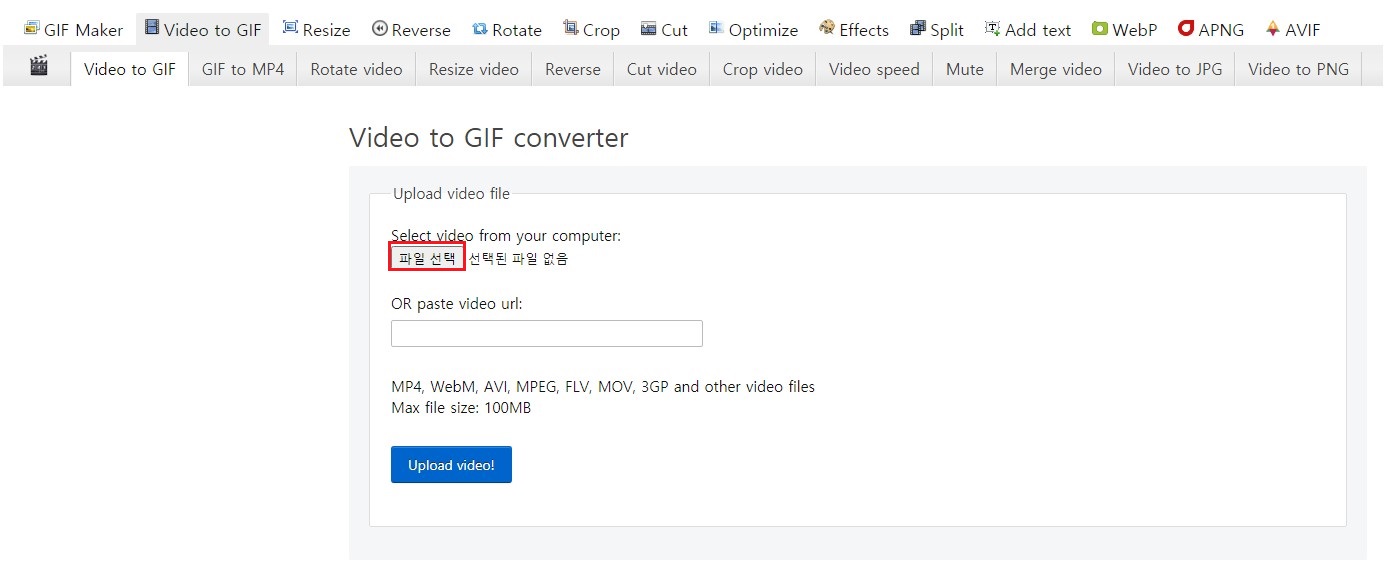Click the Rotate arrows icon
This screenshot has width=1385, height=564.
coord(480,29)
